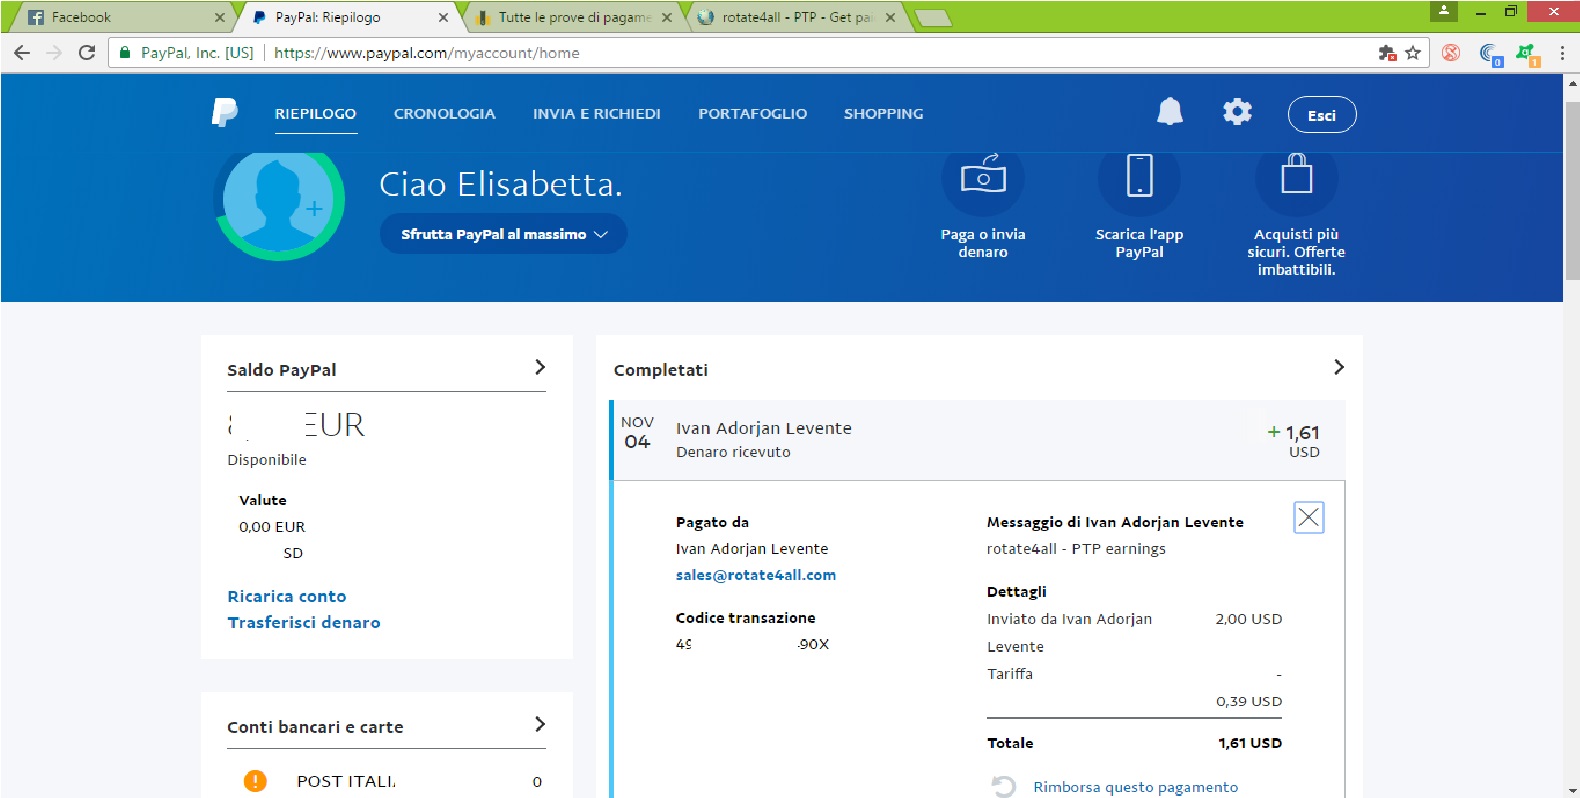The height and width of the screenshot is (798, 1580).
Task: Click Paga o invia denaro icon
Action: coord(983,177)
